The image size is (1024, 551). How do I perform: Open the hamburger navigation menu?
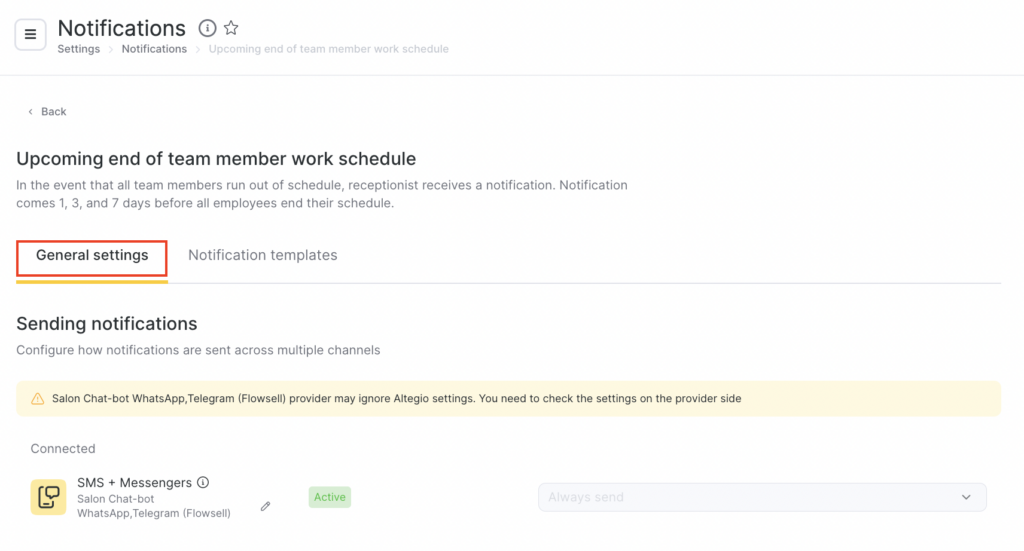[x=30, y=34]
